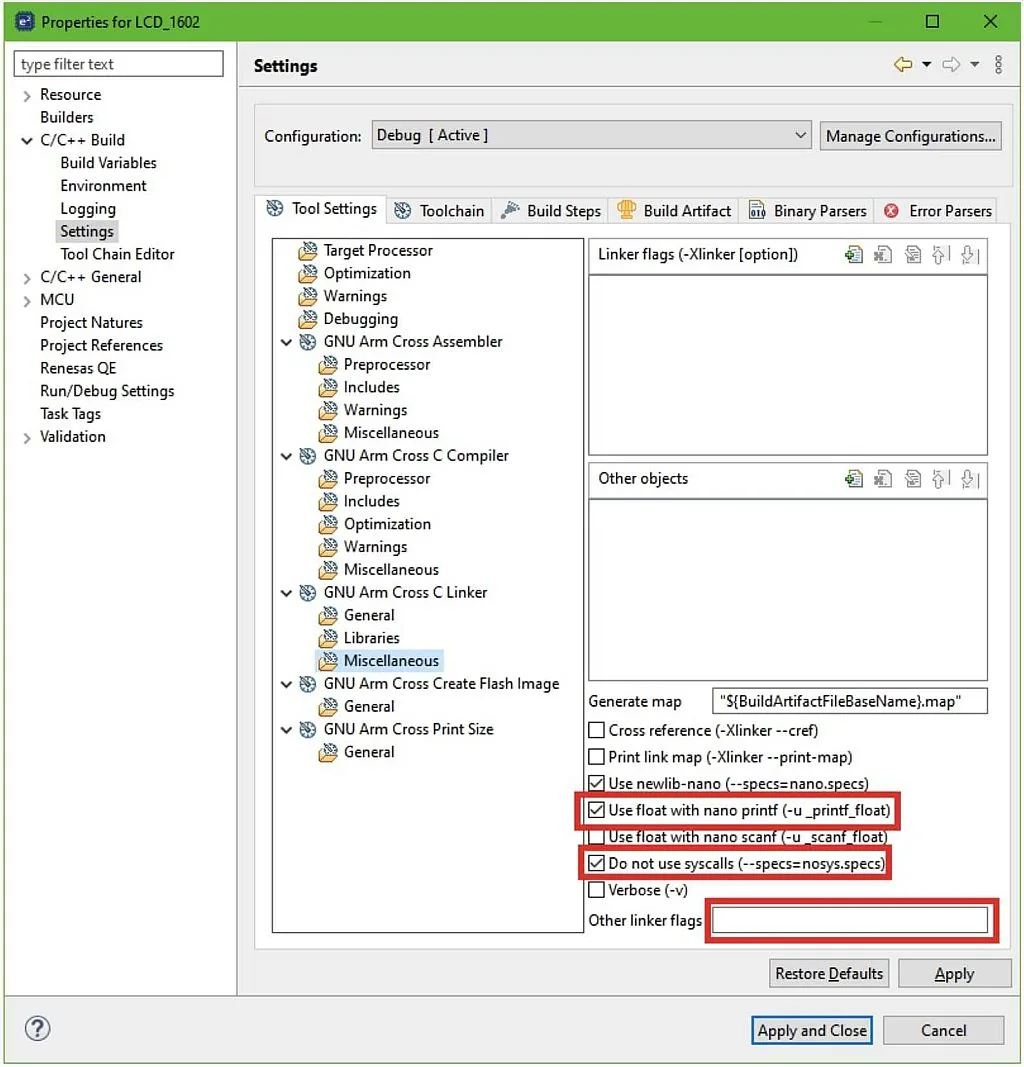Toggle Use float with nano printf checkbox
The width and height of the screenshot is (1024, 1067).
(x=597, y=810)
